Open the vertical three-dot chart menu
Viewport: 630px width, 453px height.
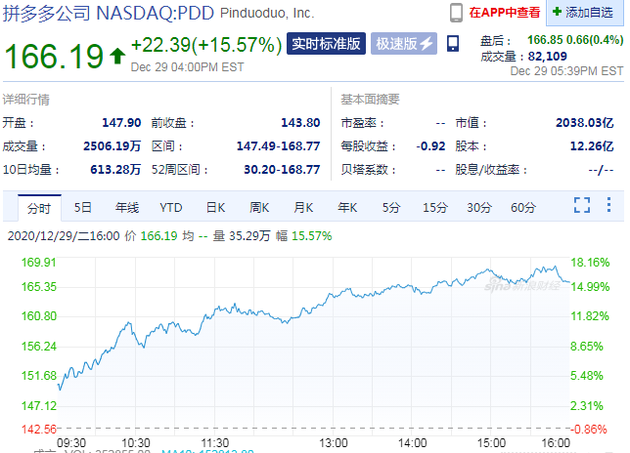point(609,205)
